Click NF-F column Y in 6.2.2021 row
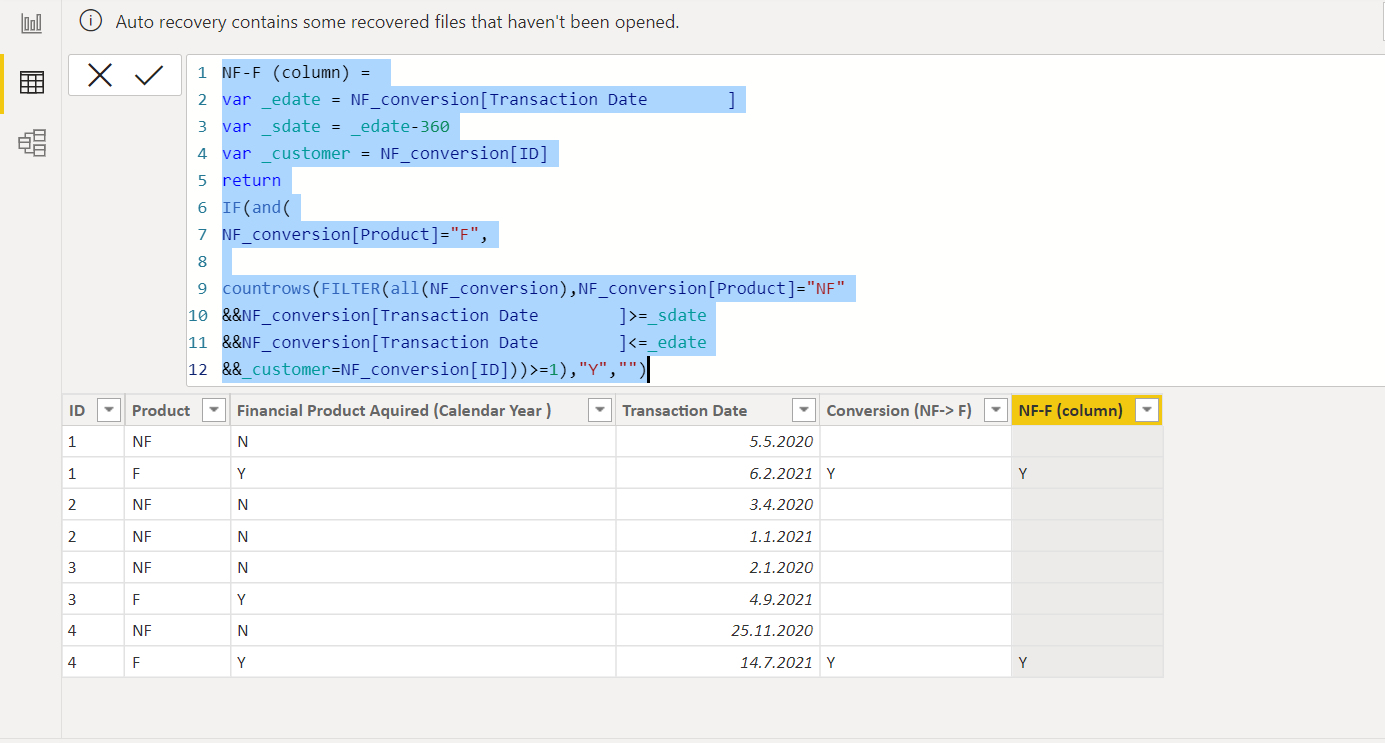 coord(1087,473)
